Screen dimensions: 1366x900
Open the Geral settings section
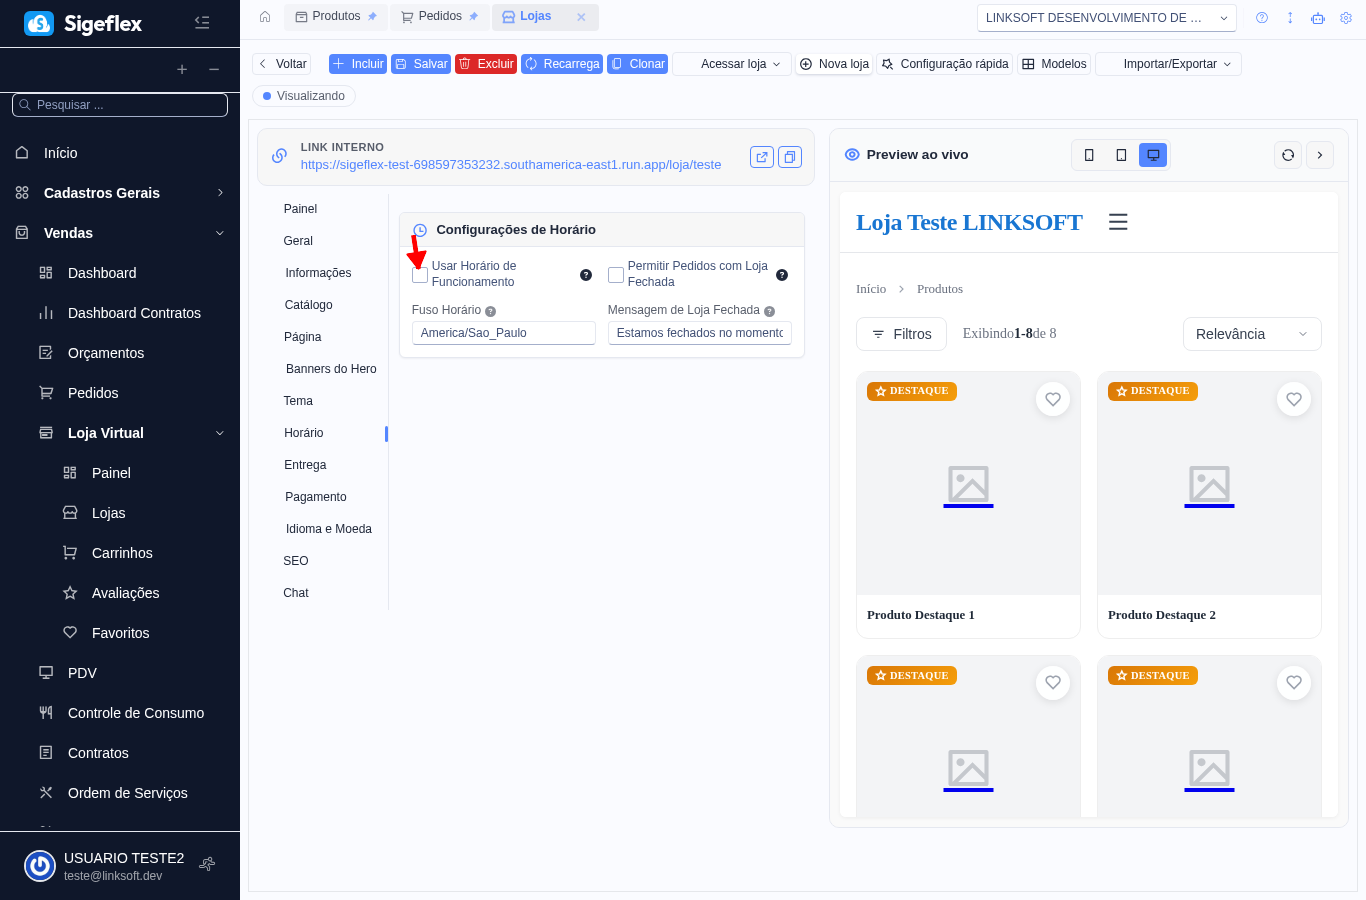[298, 241]
